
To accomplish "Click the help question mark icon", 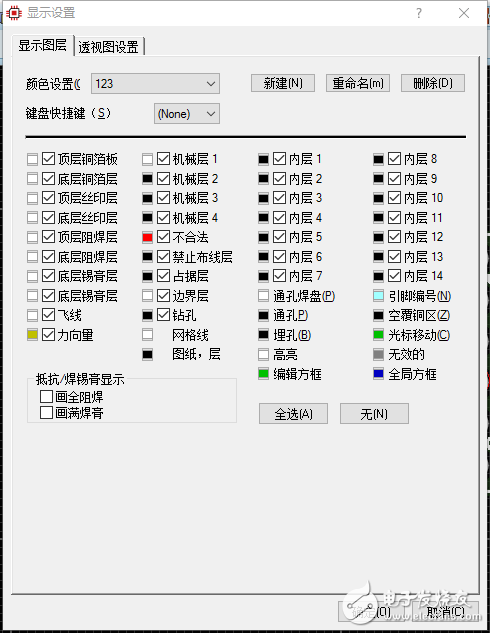I will (x=419, y=13).
